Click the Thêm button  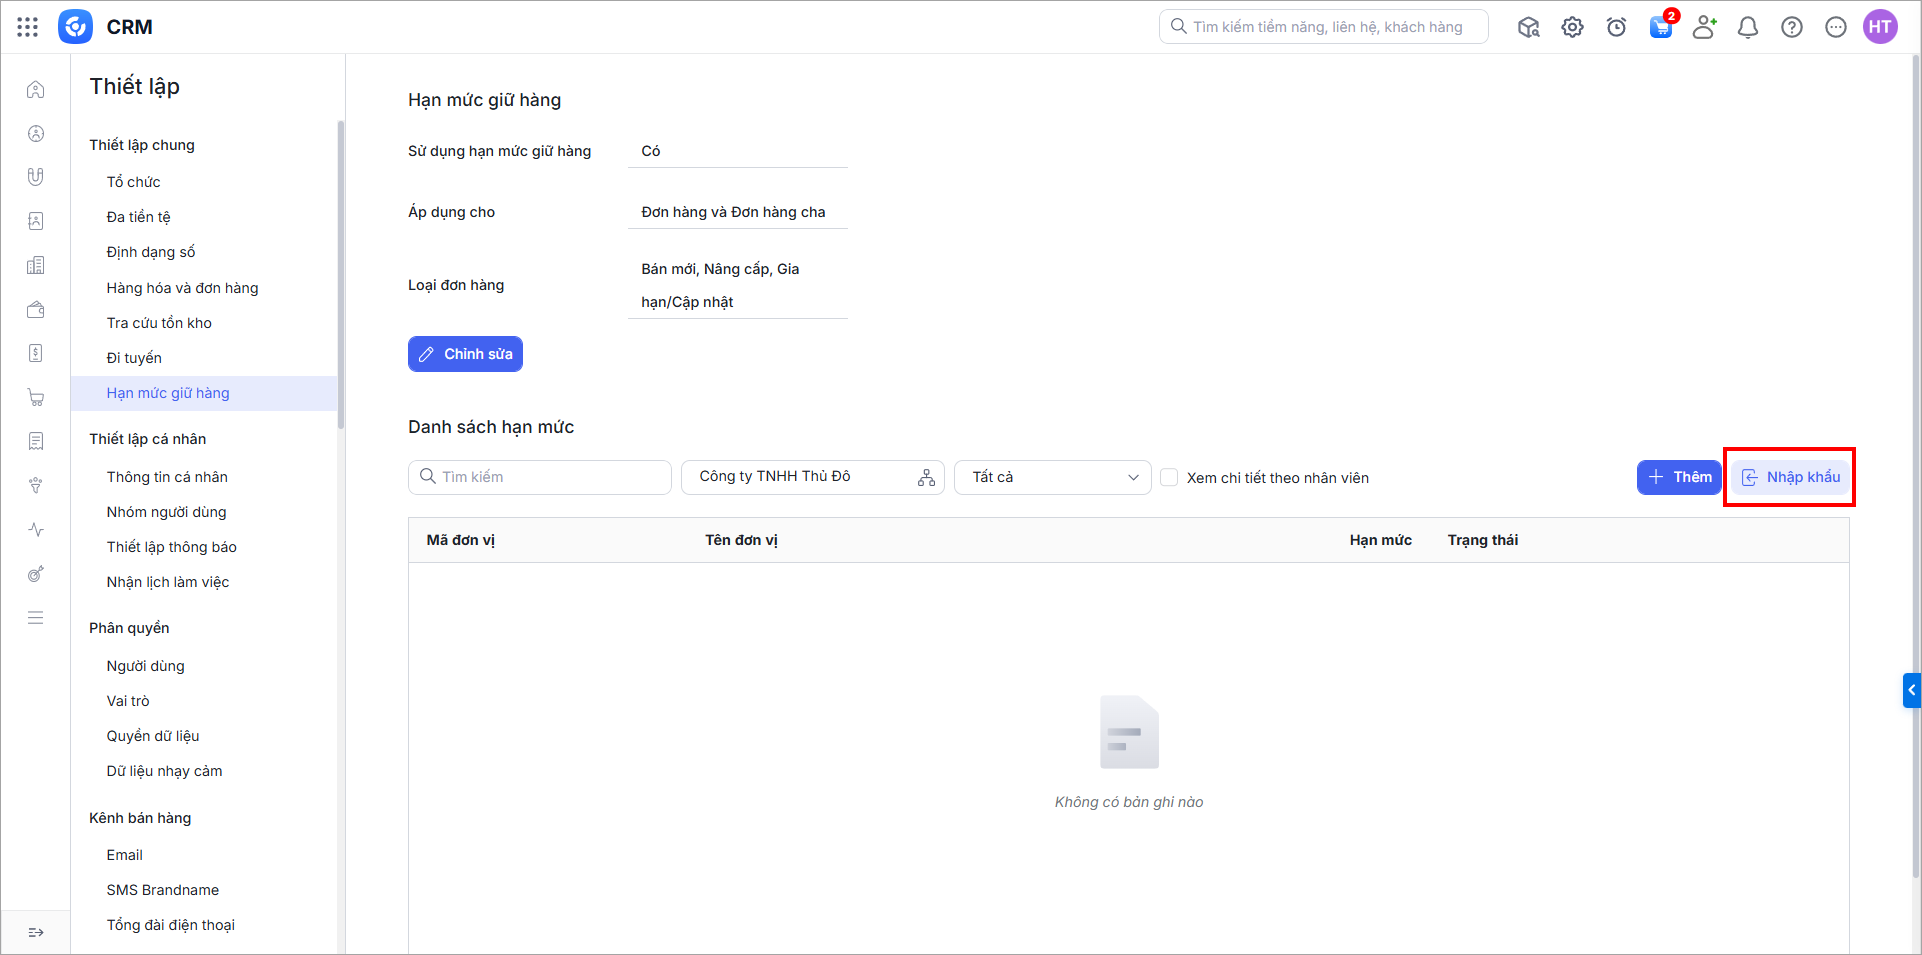click(x=1678, y=477)
